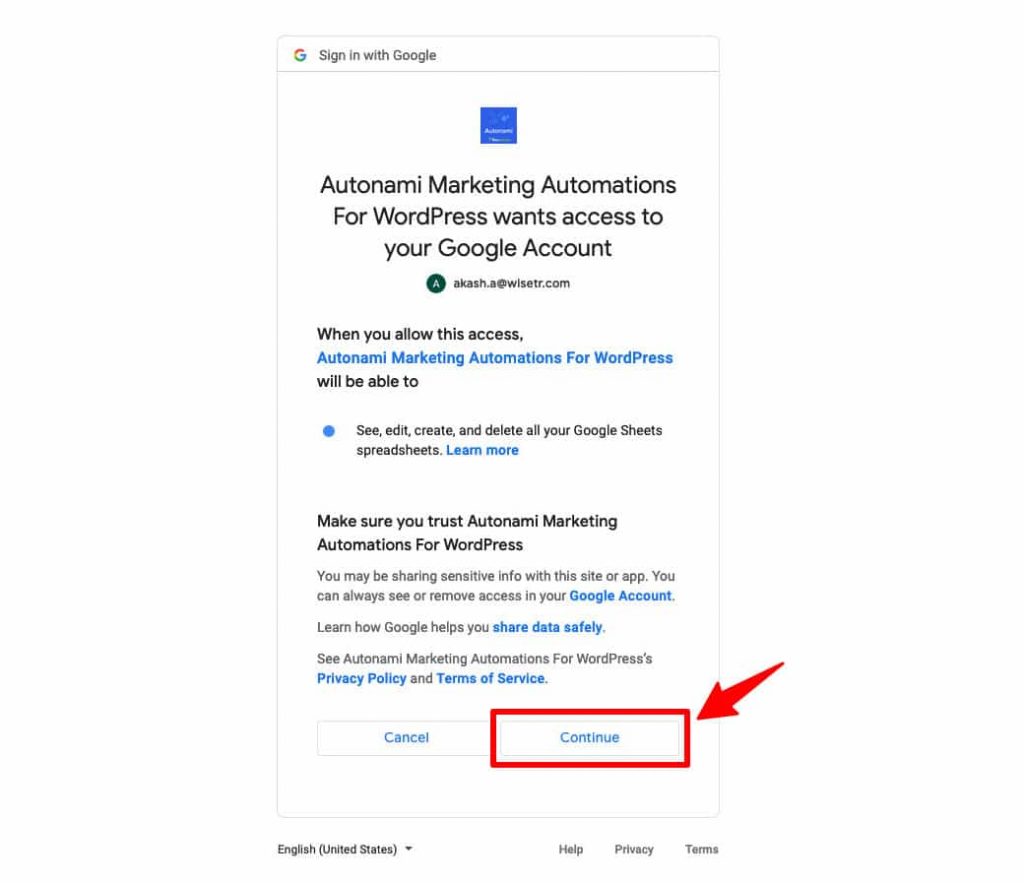Open the share data safely link

coord(547,627)
